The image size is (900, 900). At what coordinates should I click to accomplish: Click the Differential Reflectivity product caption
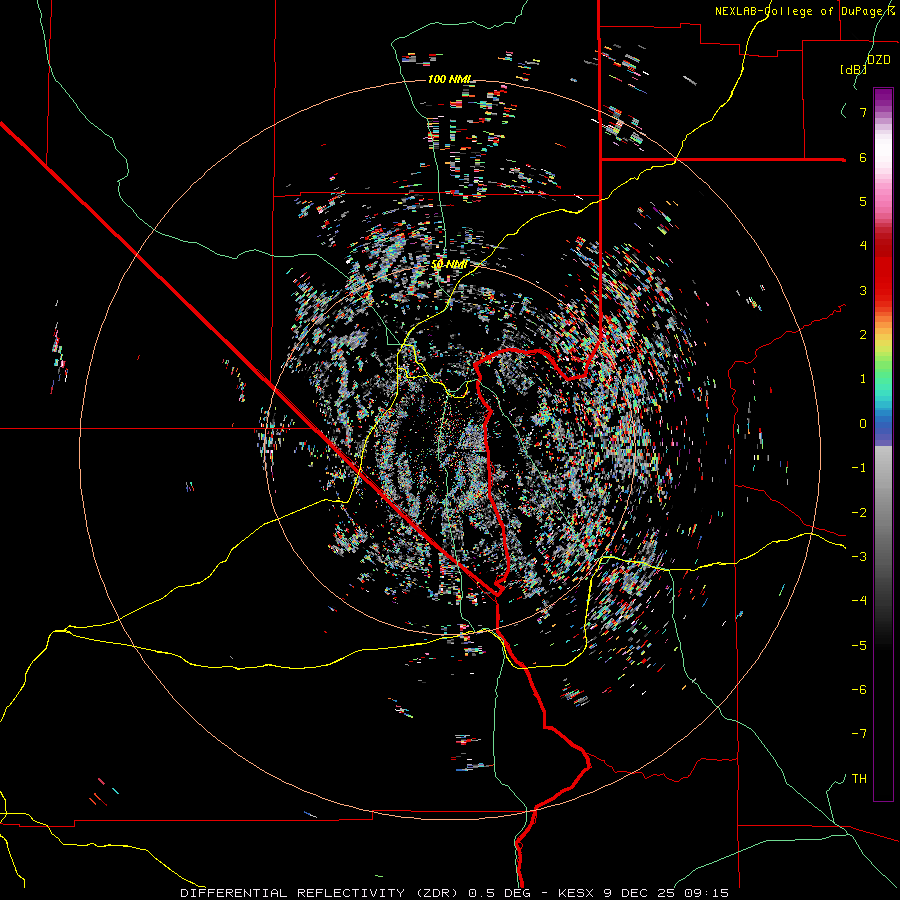coord(455,893)
